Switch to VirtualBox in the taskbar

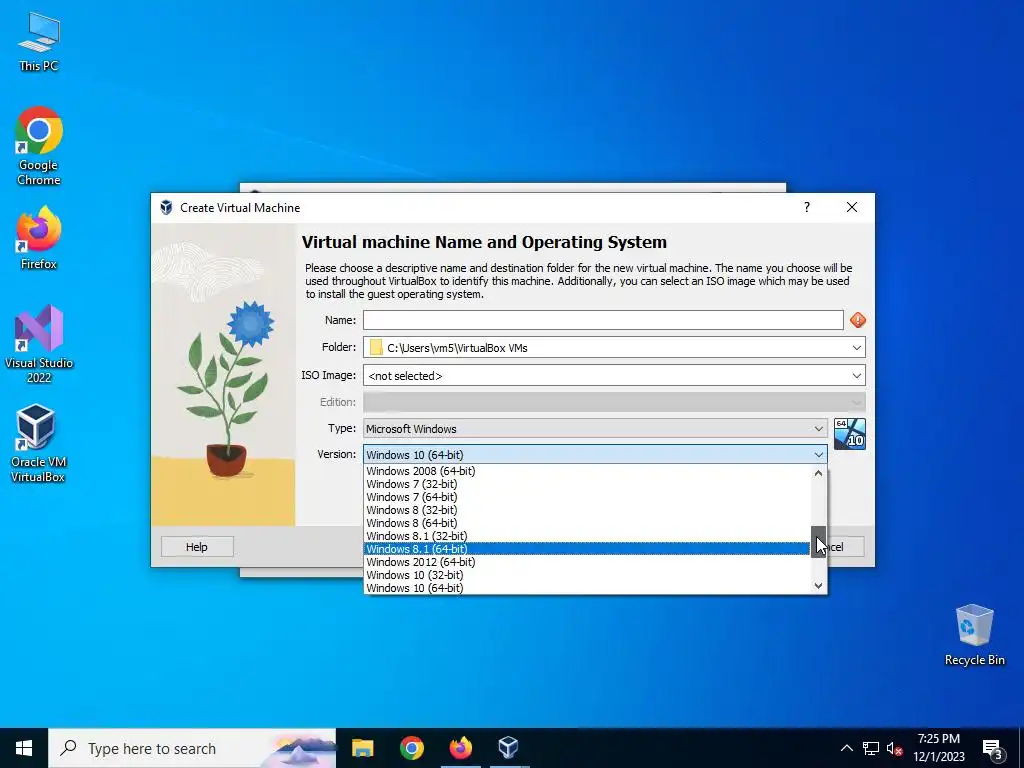pyautogui.click(x=508, y=748)
